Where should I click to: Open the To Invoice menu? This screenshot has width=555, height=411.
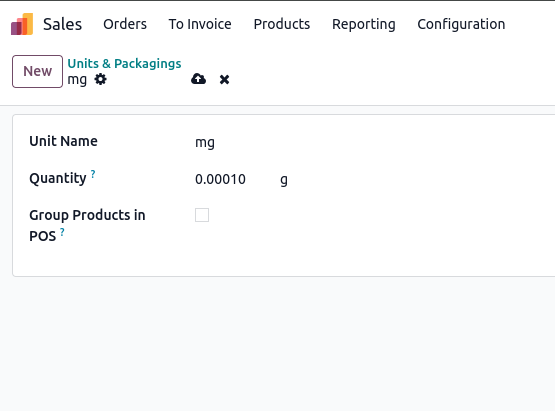pos(200,24)
